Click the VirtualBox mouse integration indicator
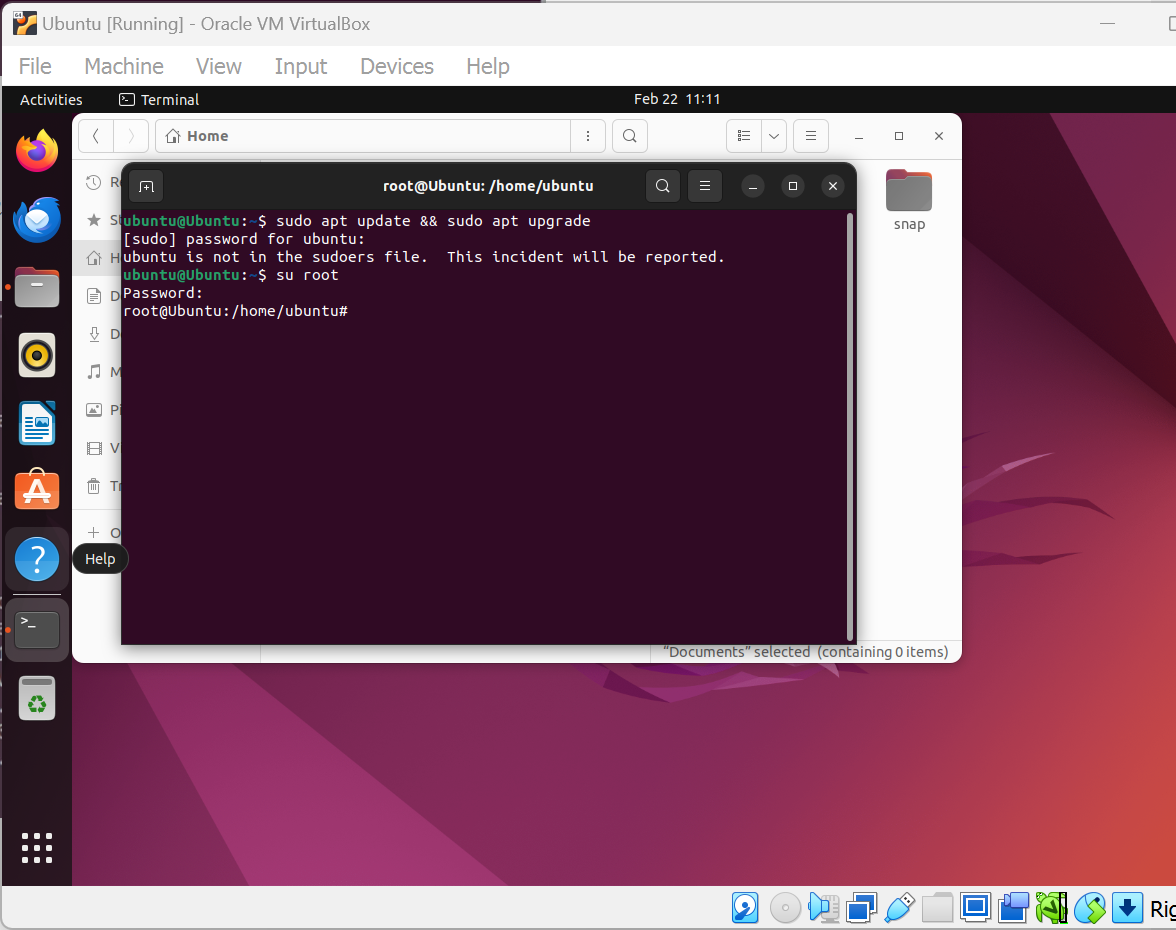This screenshot has height=930, width=1176. 1090,908
